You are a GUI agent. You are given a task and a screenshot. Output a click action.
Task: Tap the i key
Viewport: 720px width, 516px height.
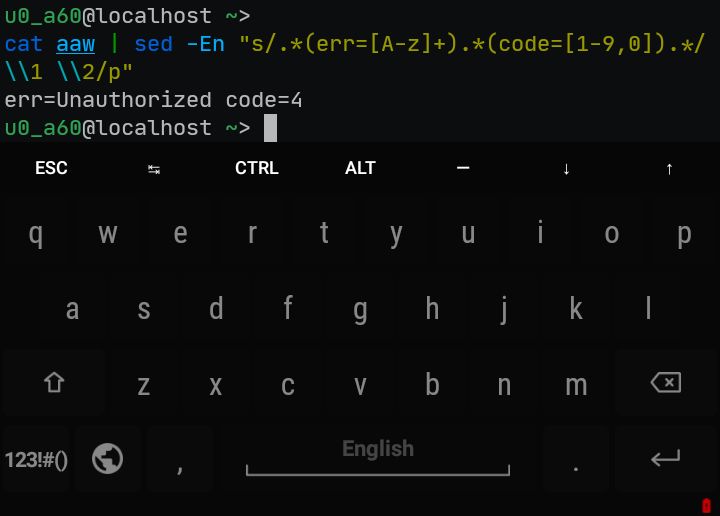pos(540,234)
